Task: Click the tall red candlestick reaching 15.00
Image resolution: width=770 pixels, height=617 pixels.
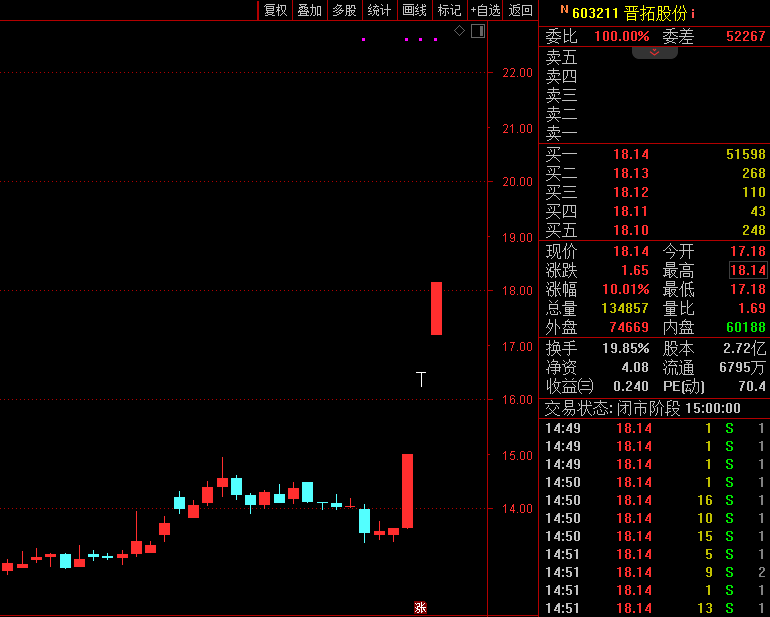Action: (407, 491)
